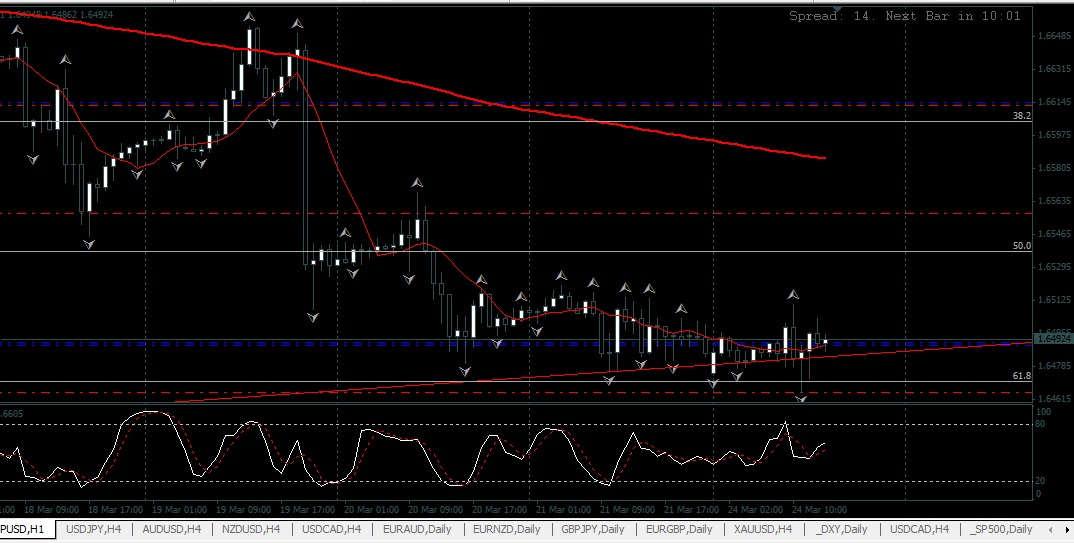Click price scale value 1.66315
1074x543 pixels.
(1055, 68)
